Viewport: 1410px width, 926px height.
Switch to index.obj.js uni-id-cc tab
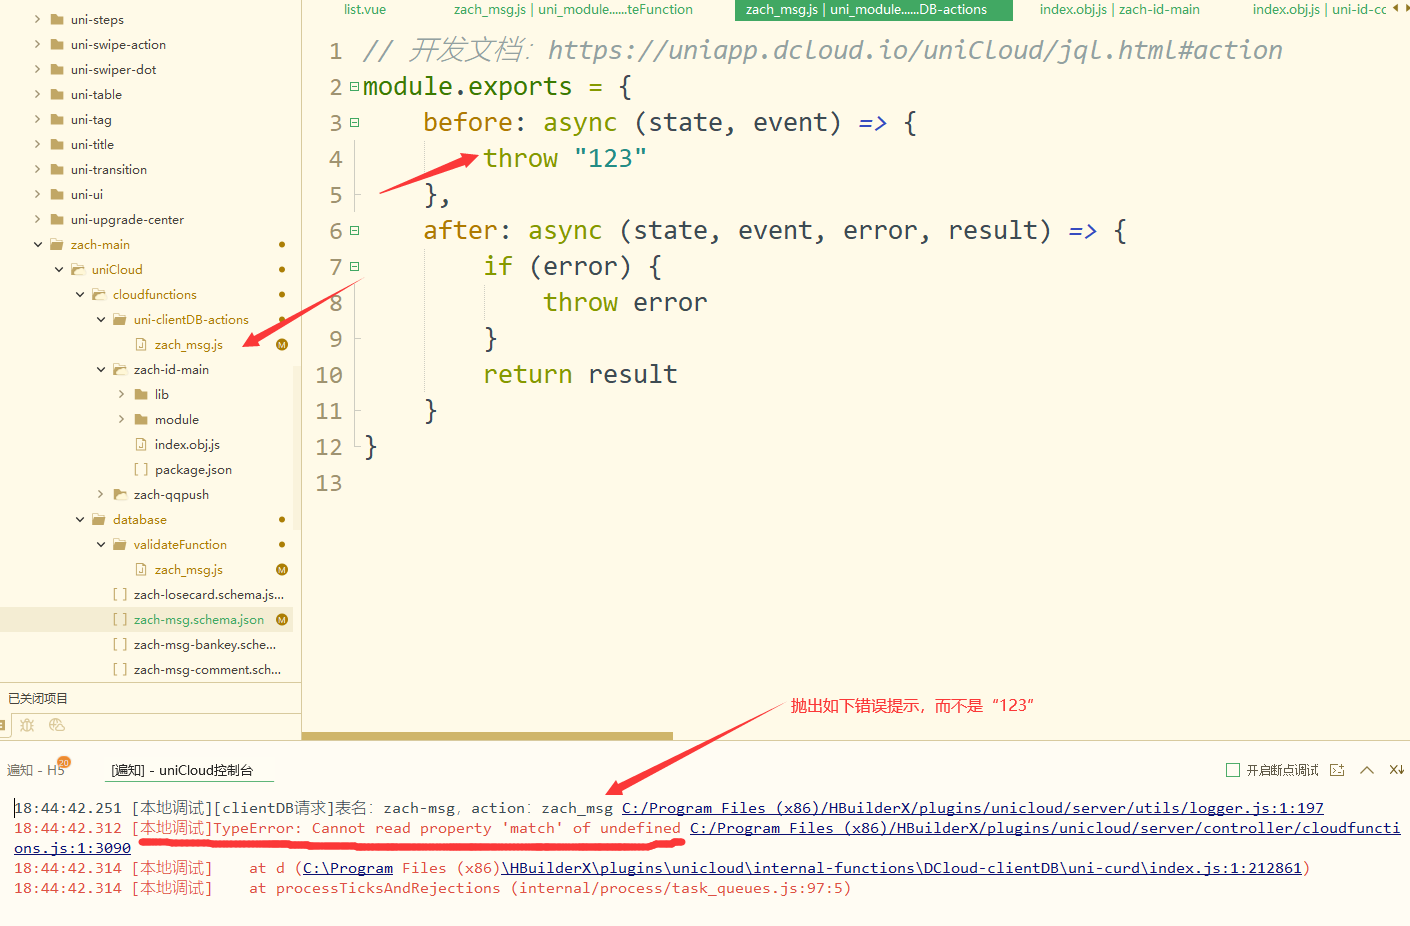1319,10
